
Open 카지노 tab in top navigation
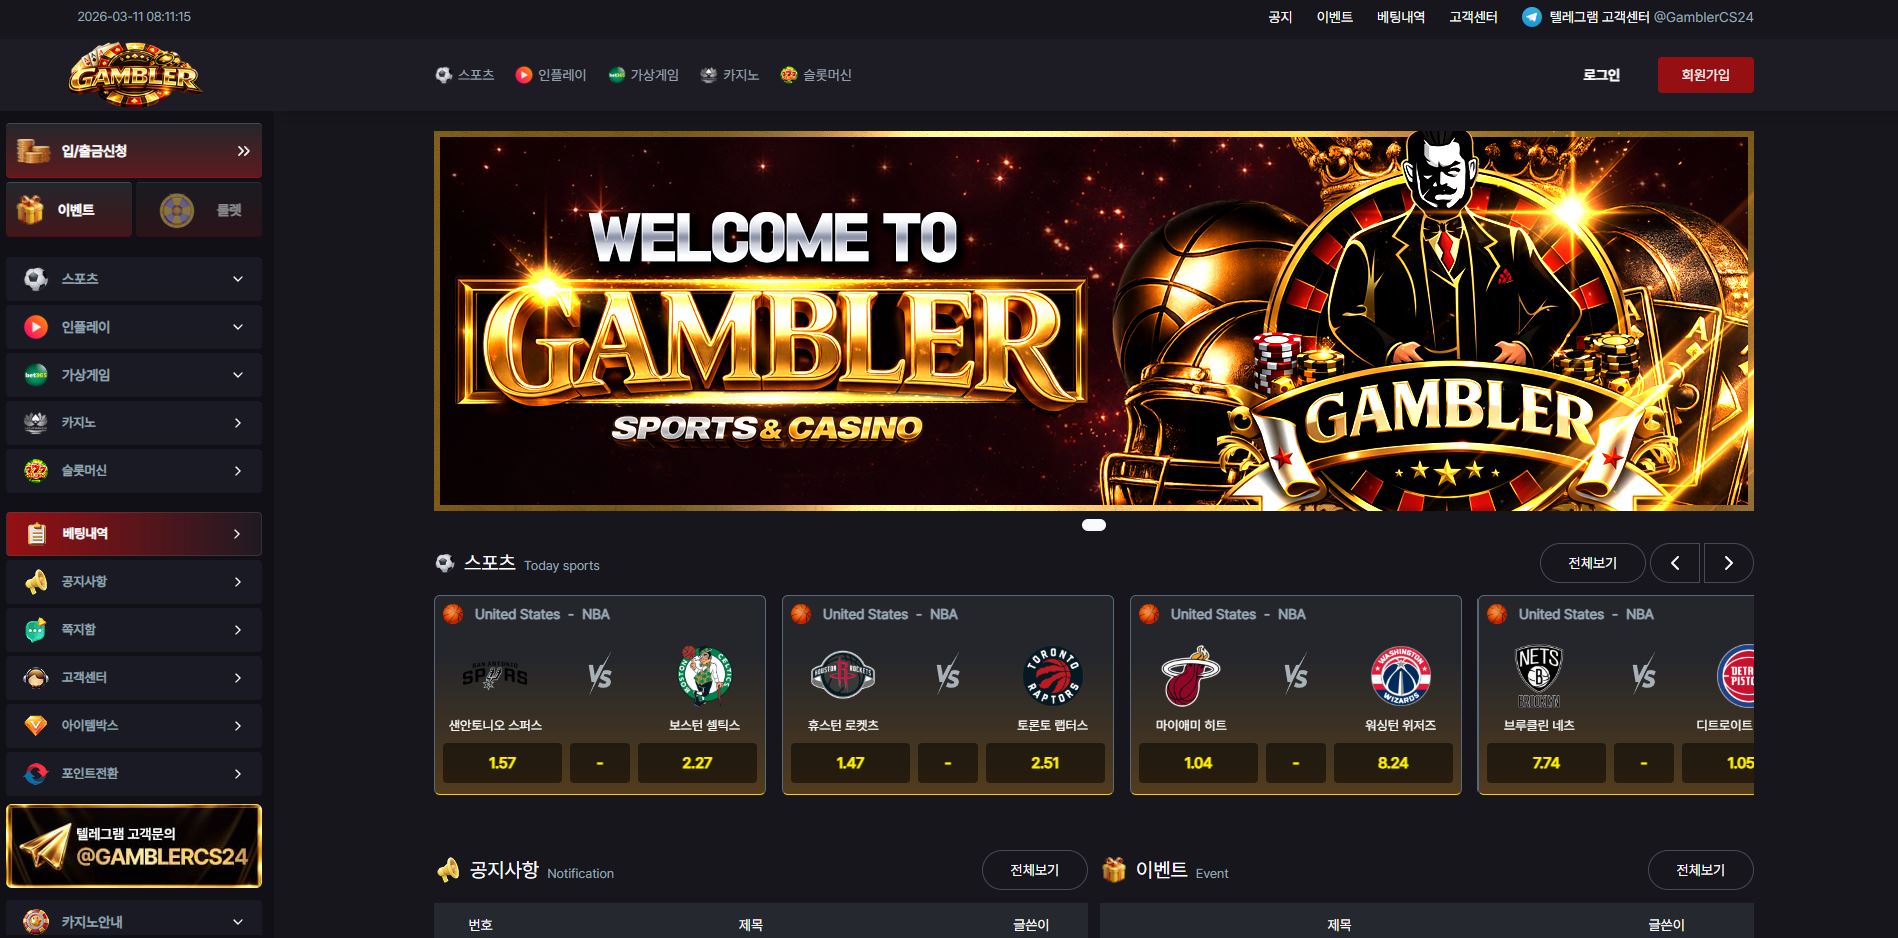[x=730, y=75]
